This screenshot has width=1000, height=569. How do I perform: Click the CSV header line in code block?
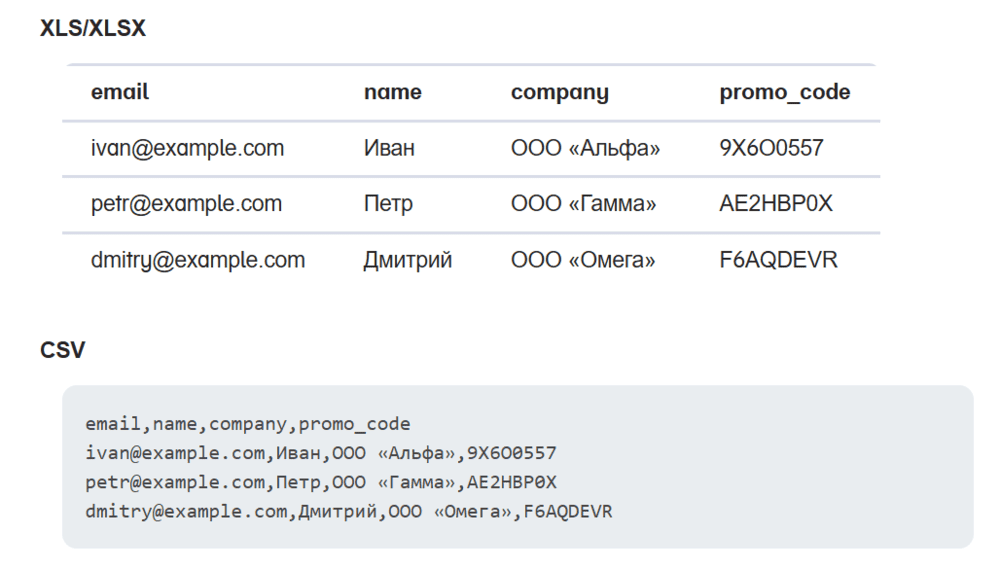248,423
